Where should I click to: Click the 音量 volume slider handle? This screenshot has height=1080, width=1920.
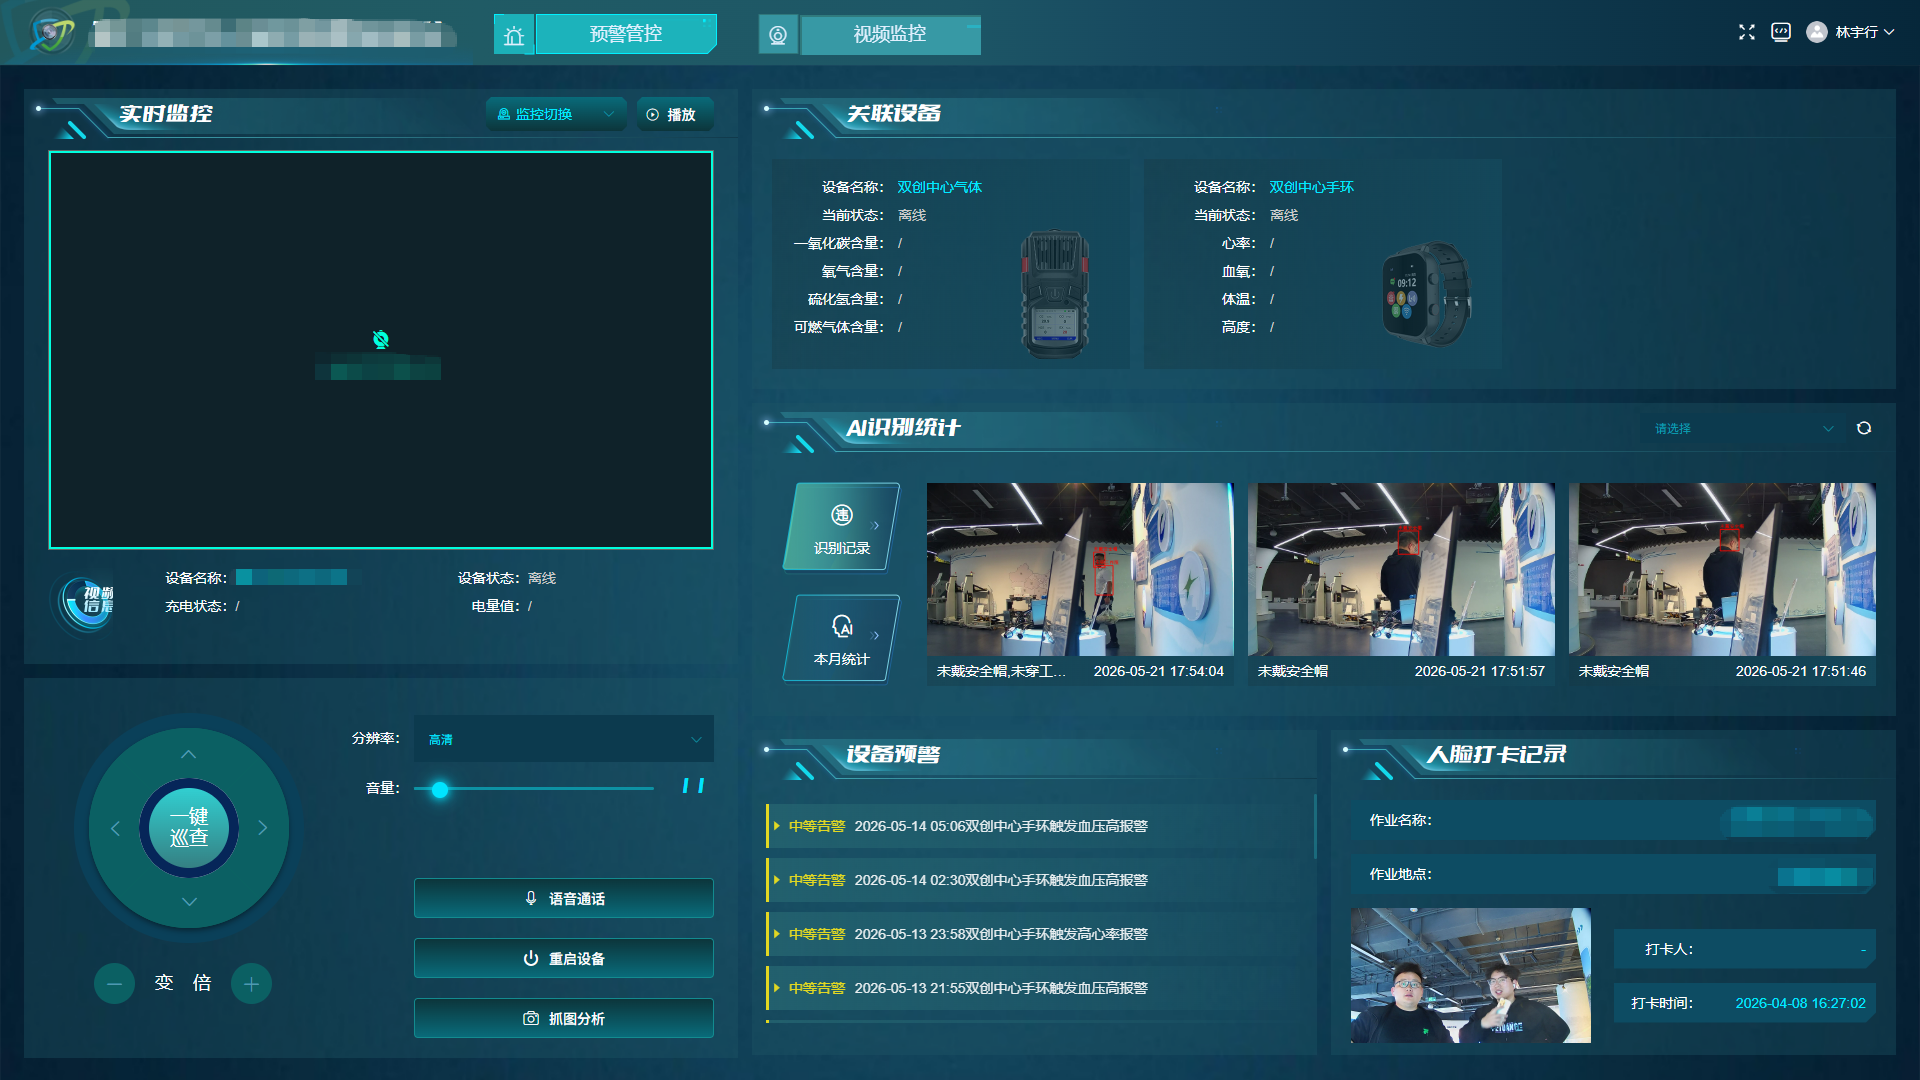tap(440, 789)
